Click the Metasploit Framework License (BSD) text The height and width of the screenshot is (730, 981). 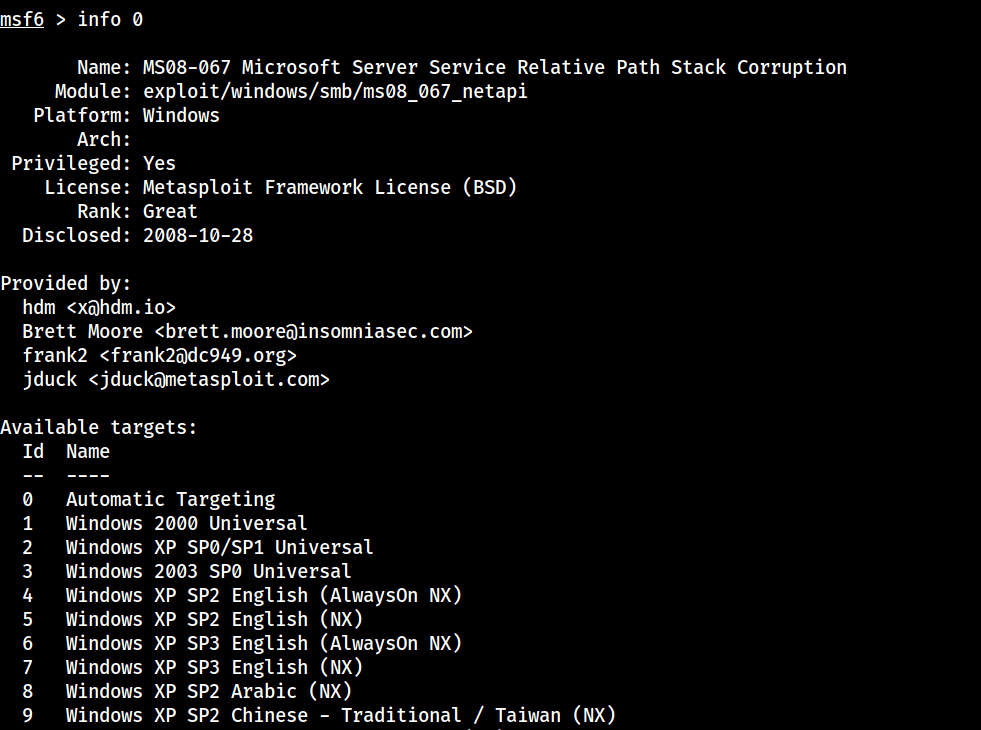330,187
